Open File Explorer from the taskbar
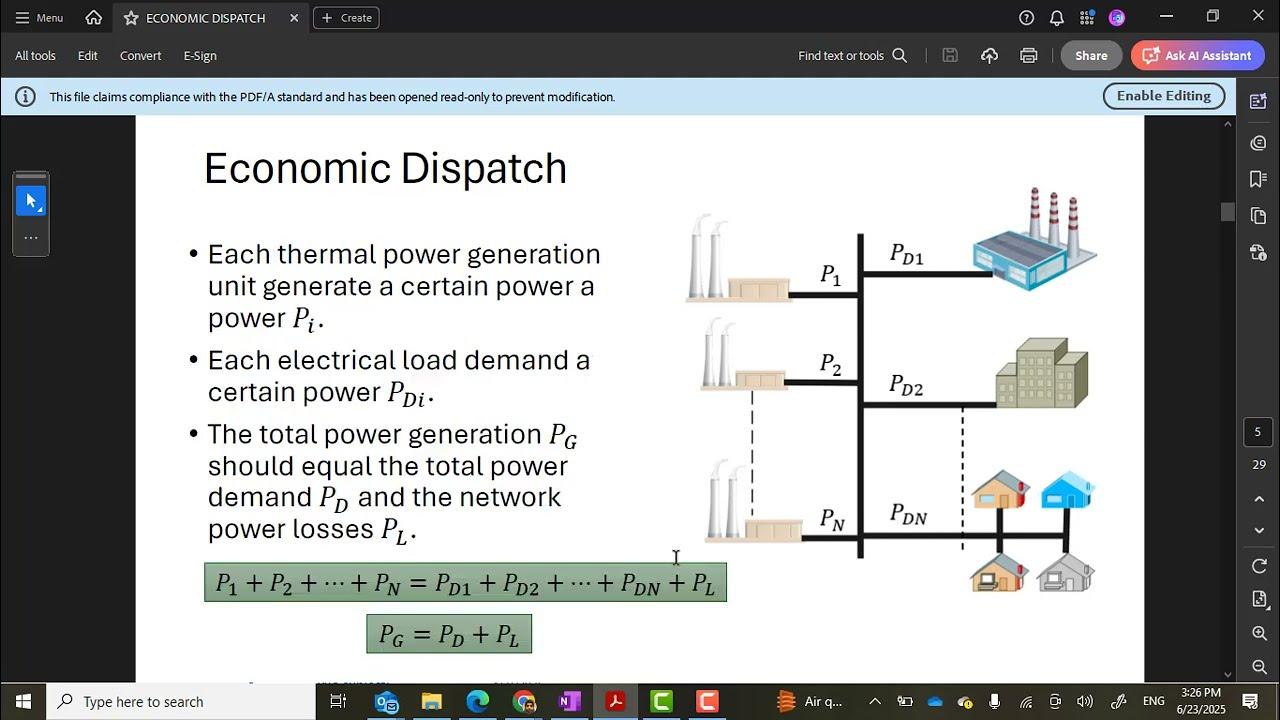The height and width of the screenshot is (720, 1280). (x=432, y=702)
